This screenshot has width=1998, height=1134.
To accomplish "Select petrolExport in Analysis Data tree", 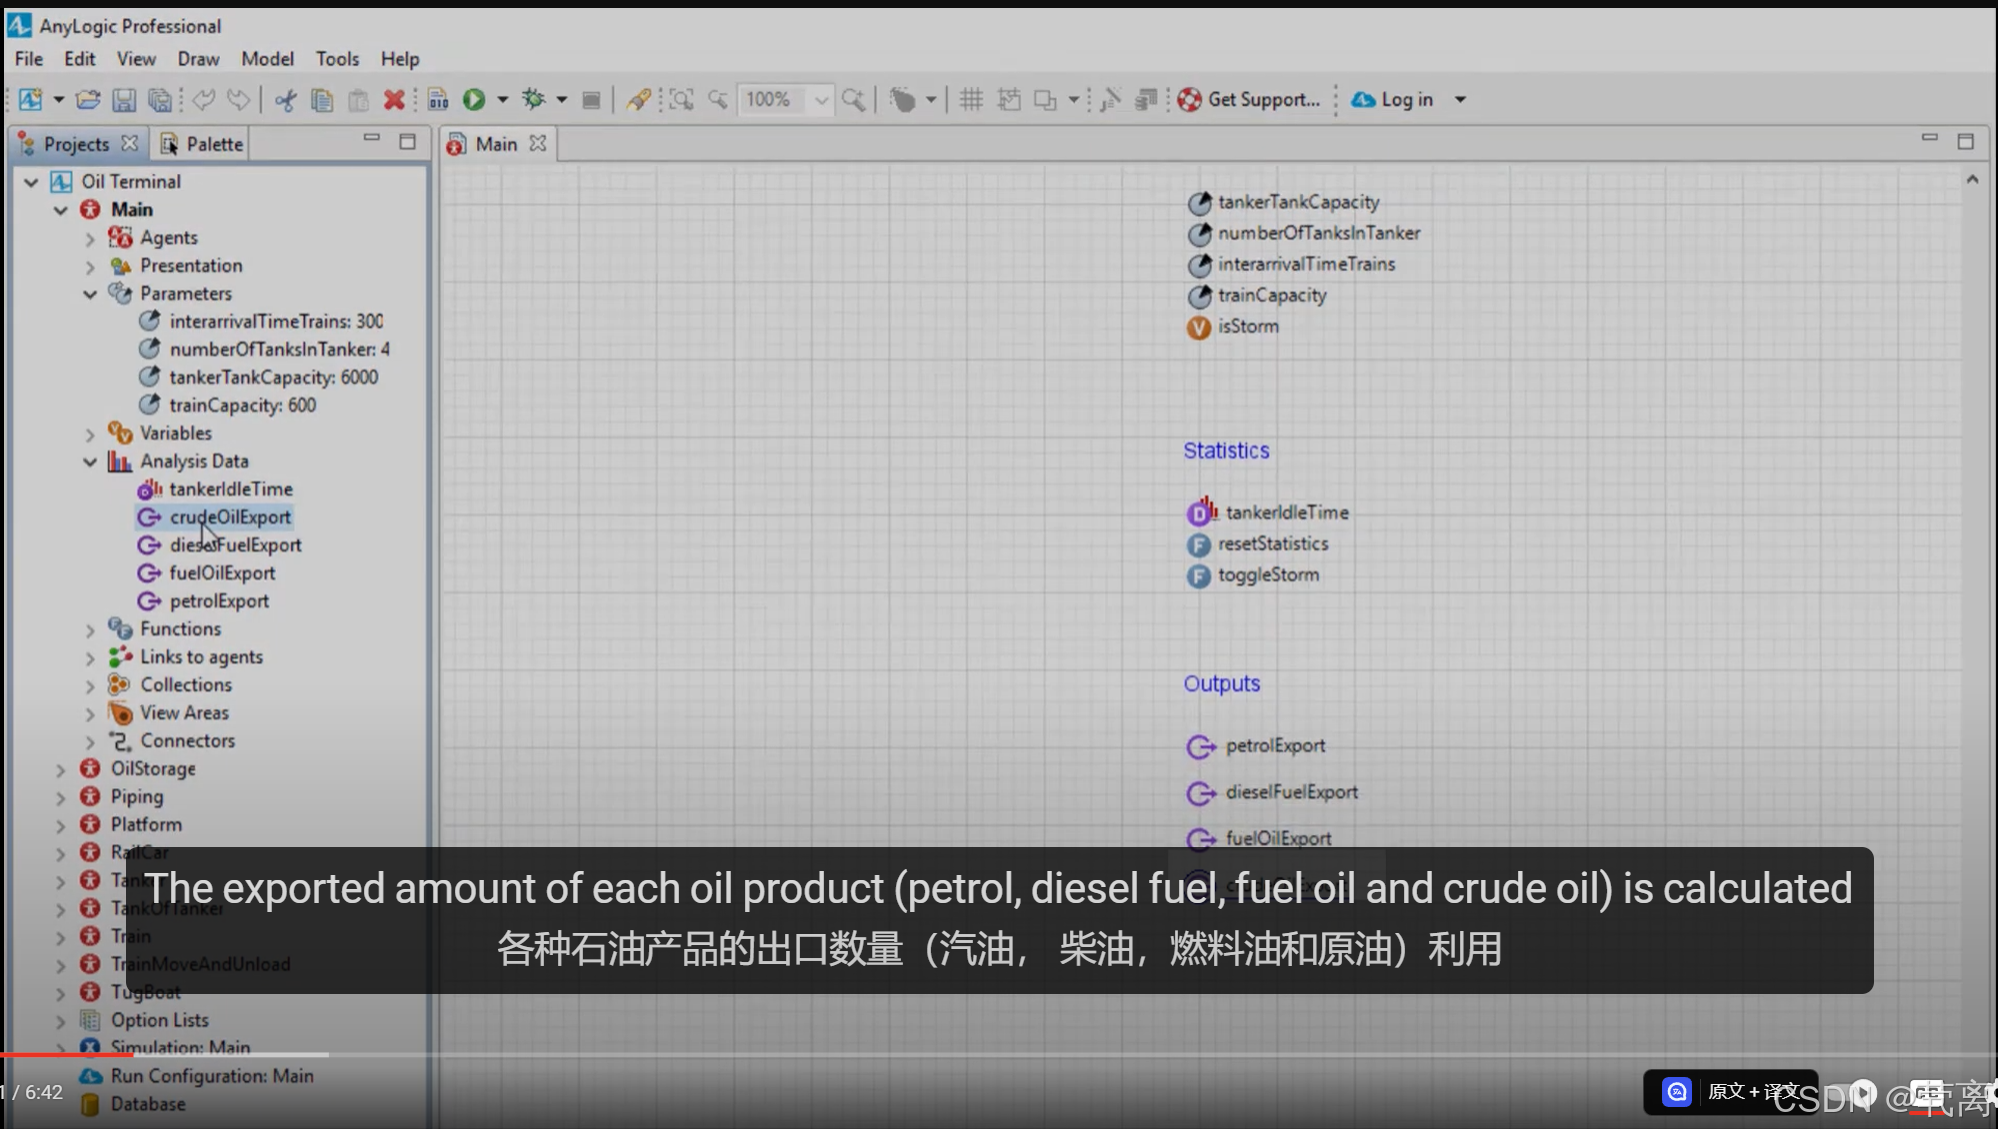I will 219,601.
